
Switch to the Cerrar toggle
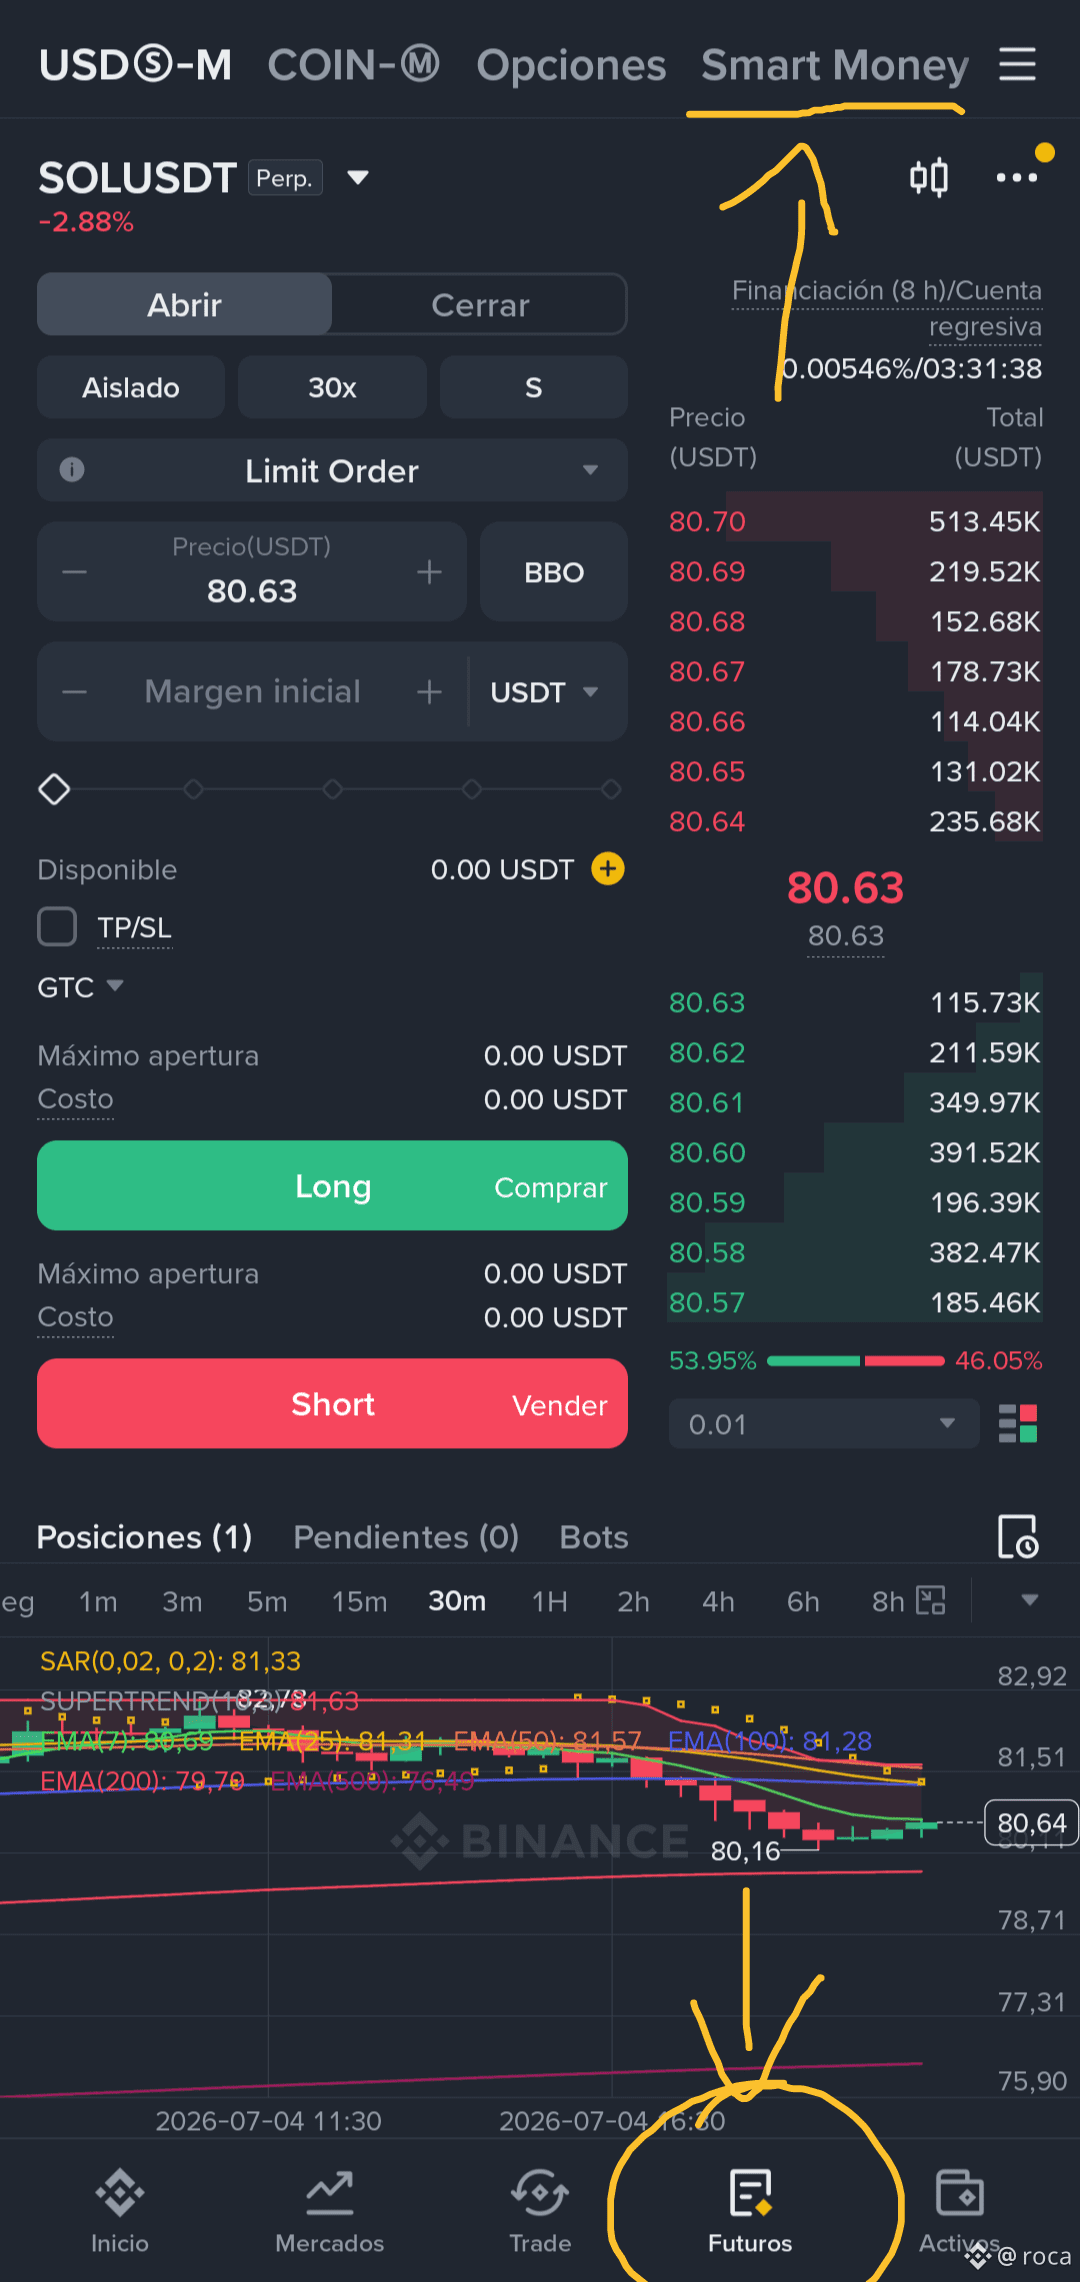[480, 305]
